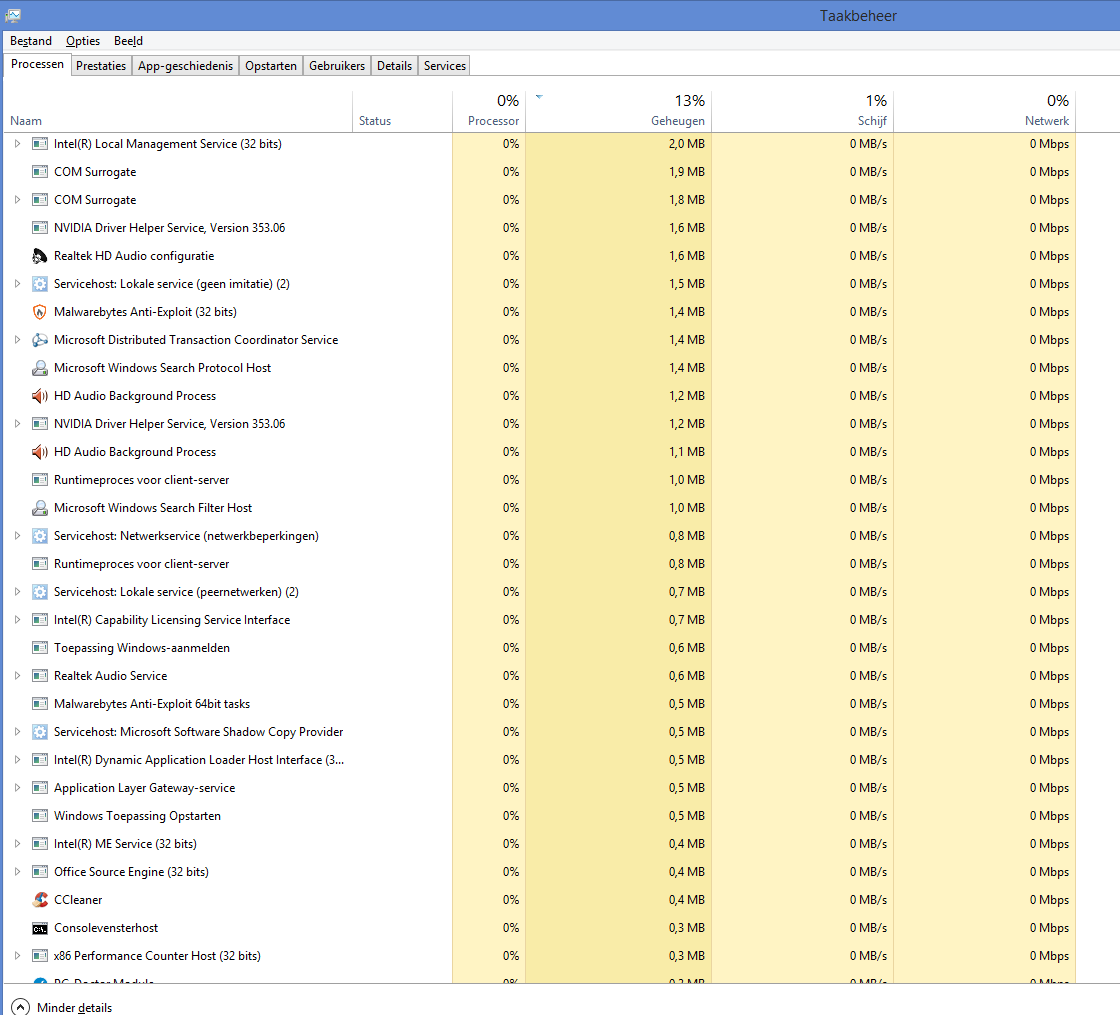The width and height of the screenshot is (1120, 1015).
Task: Click the CCleaner process icon
Action: (x=40, y=900)
